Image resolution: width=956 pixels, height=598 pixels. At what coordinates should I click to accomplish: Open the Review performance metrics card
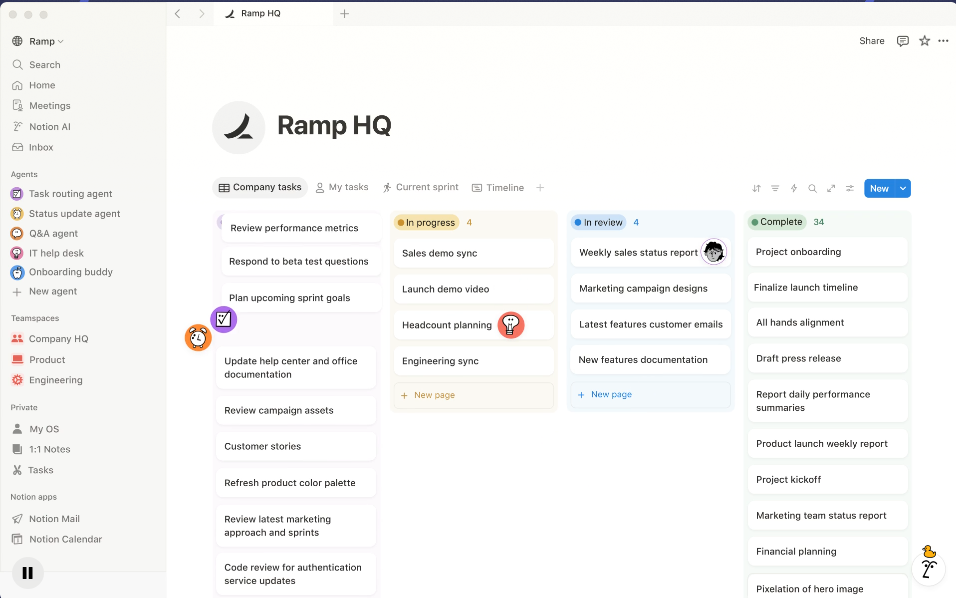point(302,228)
